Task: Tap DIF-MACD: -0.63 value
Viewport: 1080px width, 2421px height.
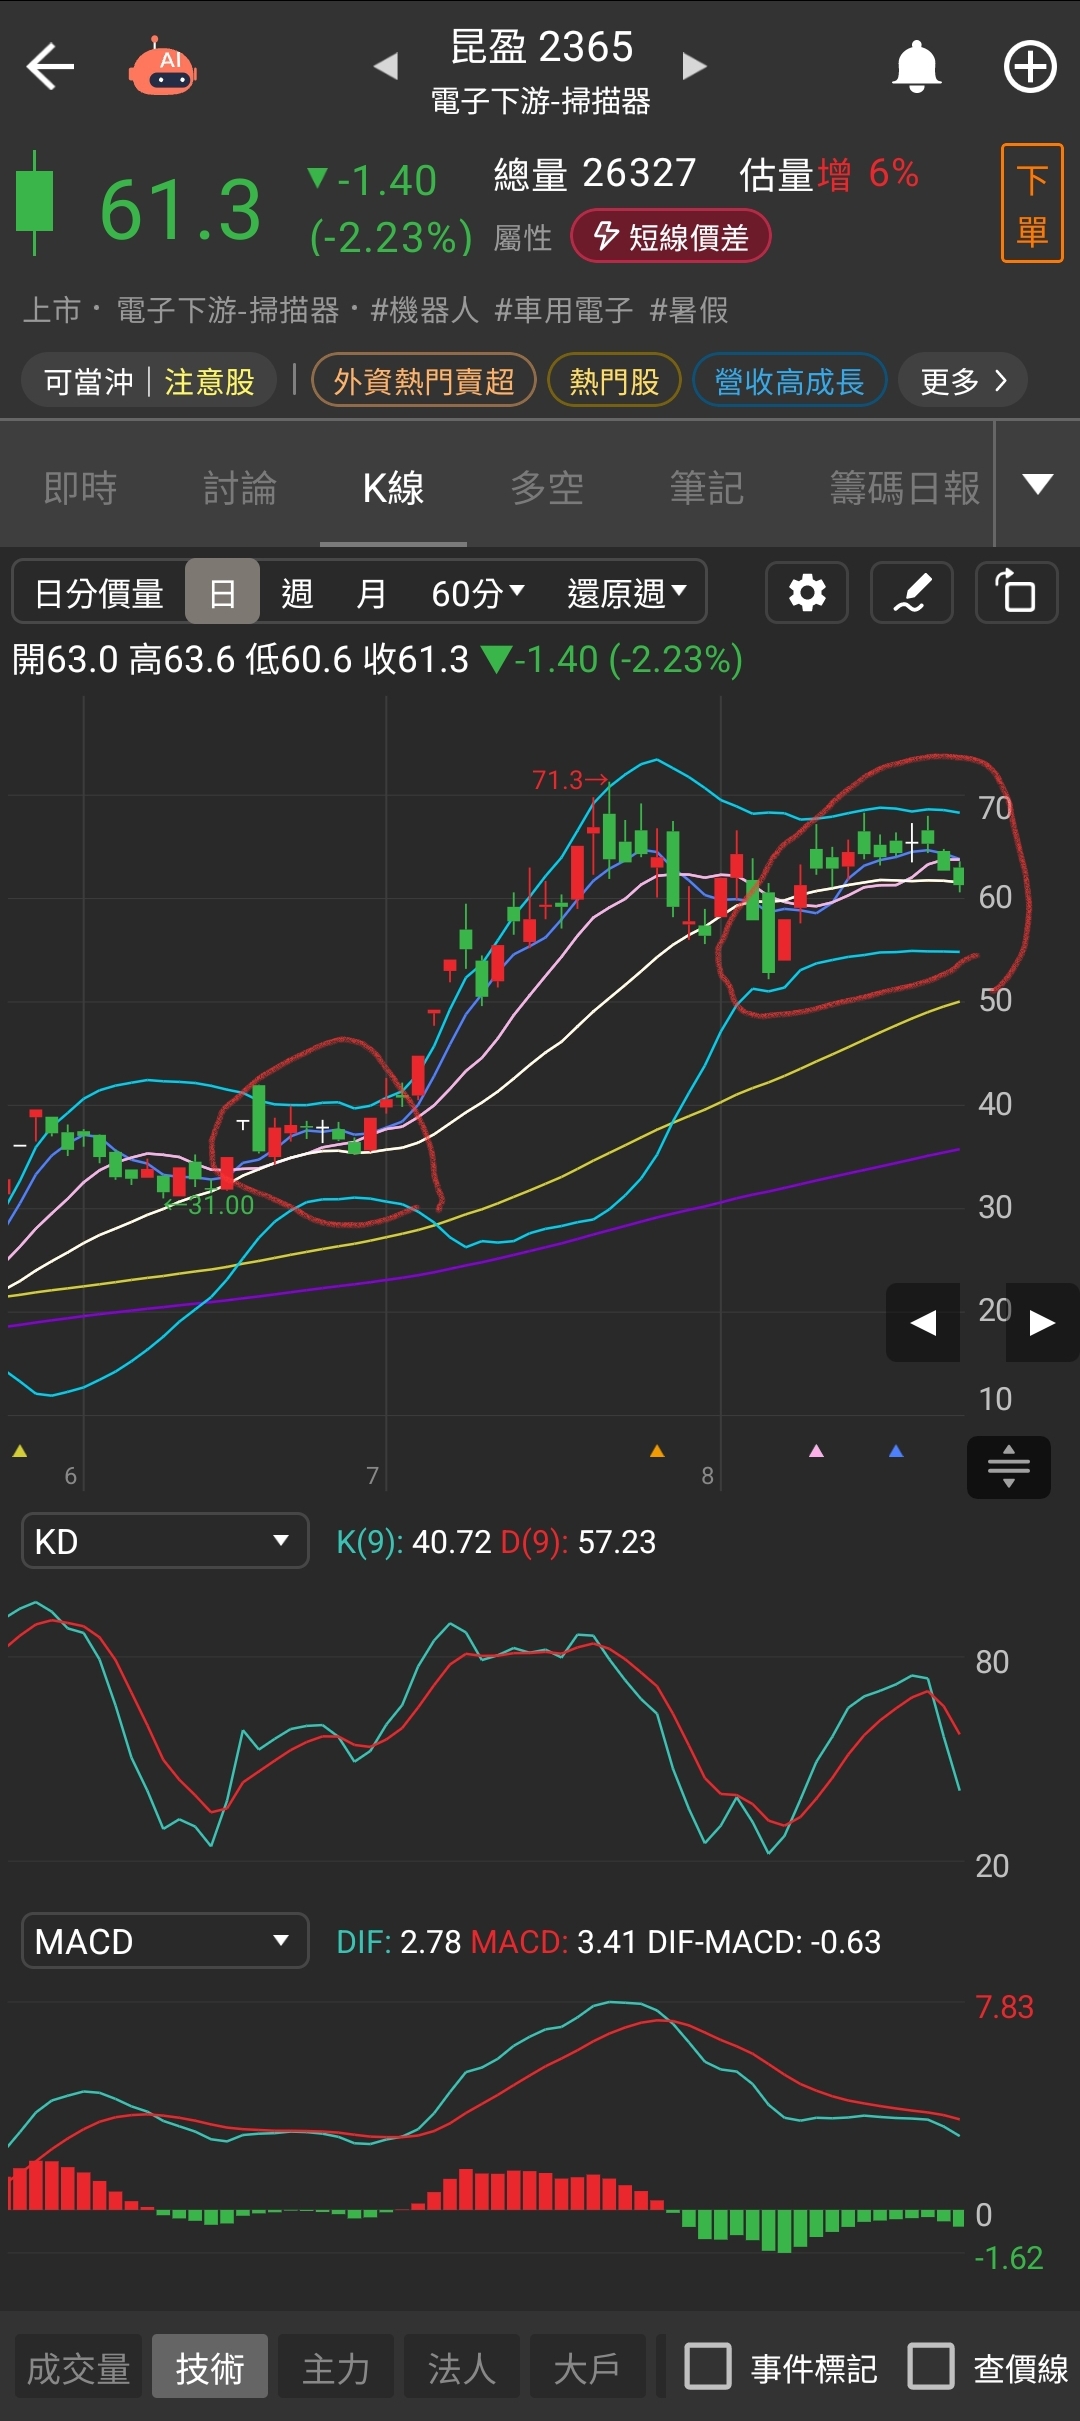Action: pyautogui.click(x=764, y=1941)
